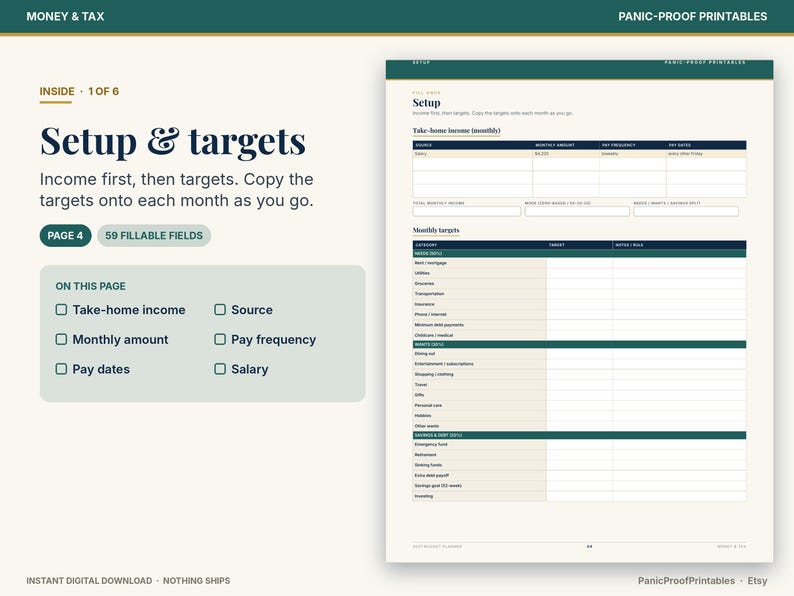Image resolution: width=794 pixels, height=596 pixels.
Task: Click the Travel row label
Action: coord(421,384)
